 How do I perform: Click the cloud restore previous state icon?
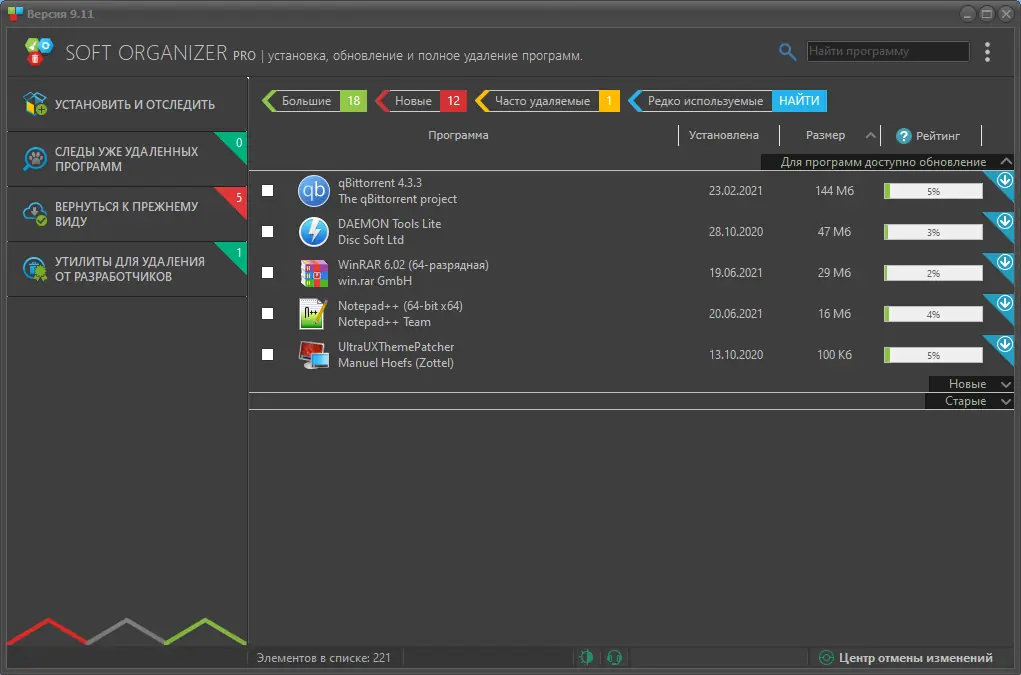pos(35,214)
